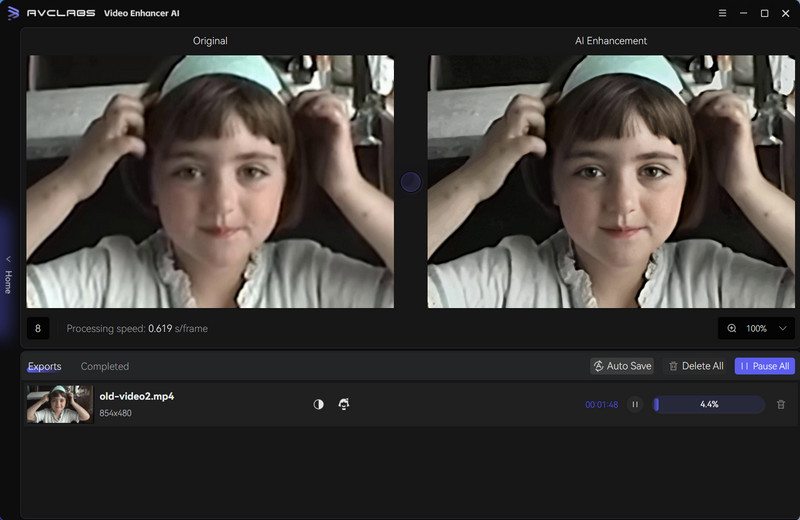The height and width of the screenshot is (520, 800).
Task: Click the Original label above the left preview
Action: 210,41
